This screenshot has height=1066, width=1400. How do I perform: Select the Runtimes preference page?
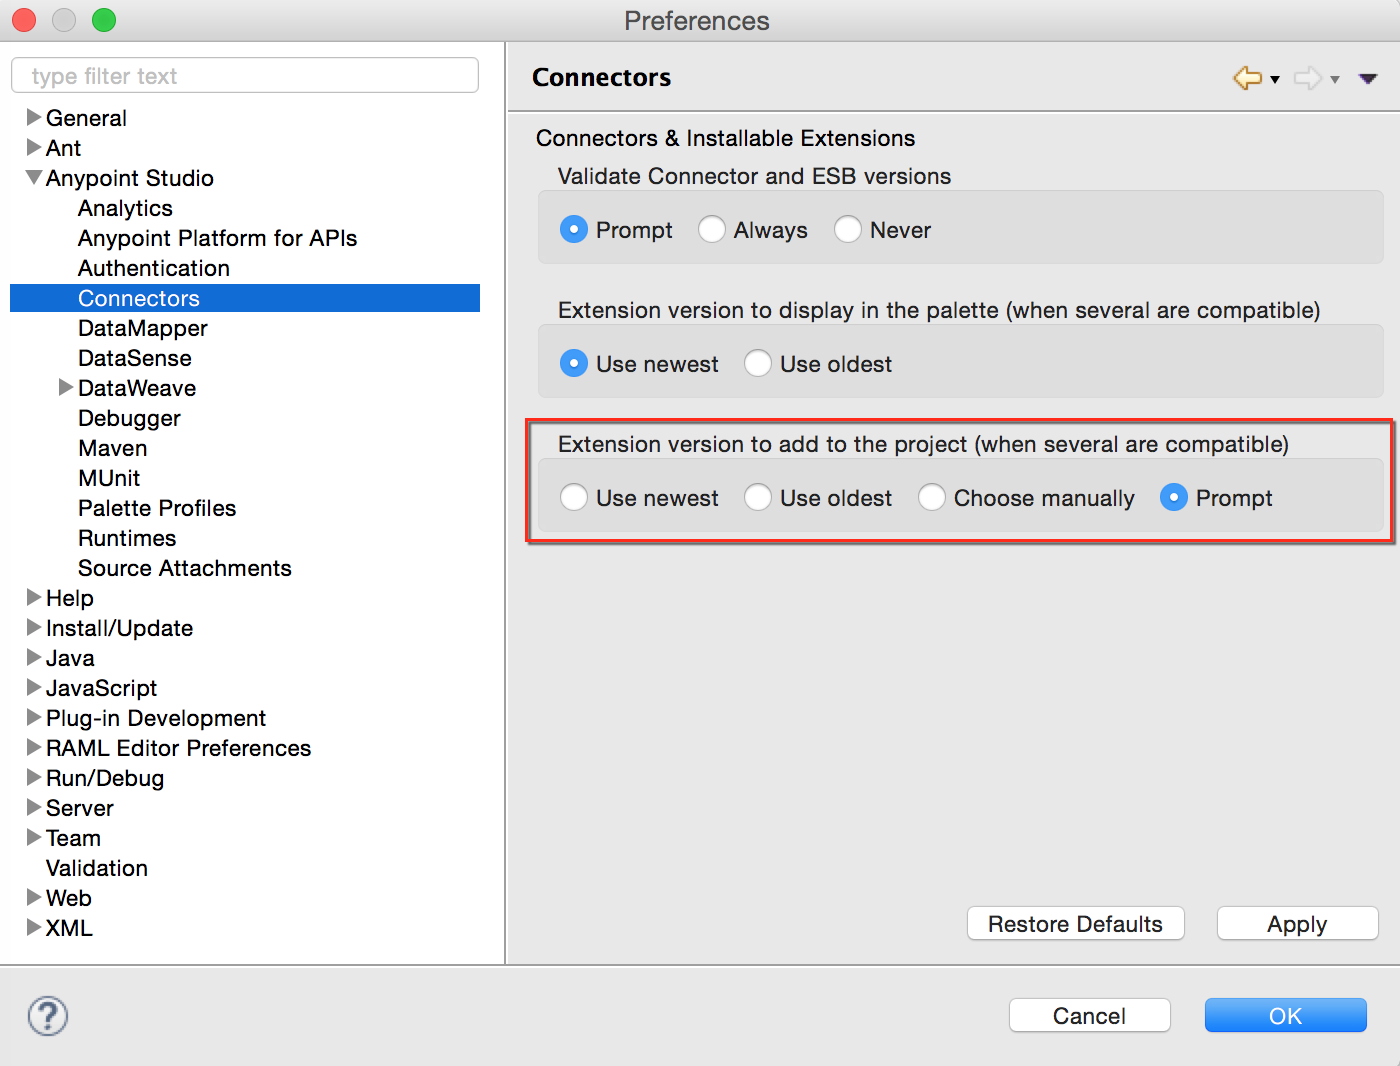coord(127,538)
